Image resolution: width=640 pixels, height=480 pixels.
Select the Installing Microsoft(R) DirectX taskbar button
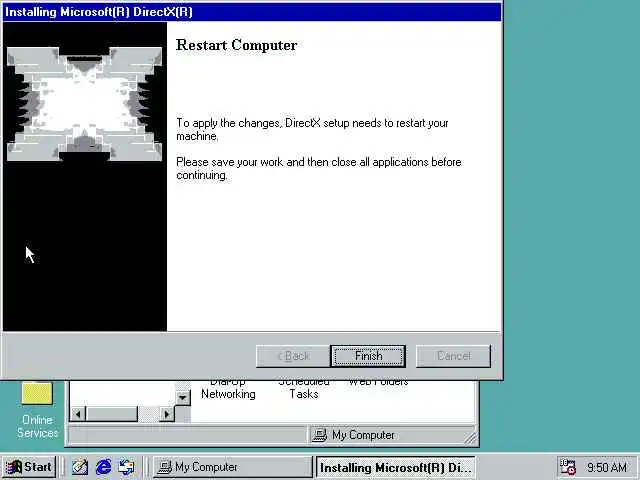[x=396, y=467]
